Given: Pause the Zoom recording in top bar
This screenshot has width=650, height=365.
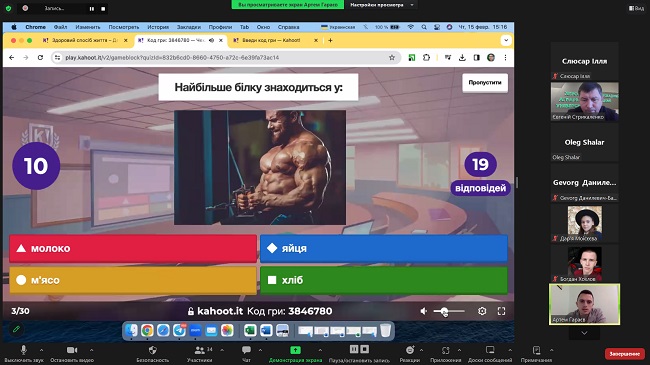Looking at the screenshot, I should (92, 8).
